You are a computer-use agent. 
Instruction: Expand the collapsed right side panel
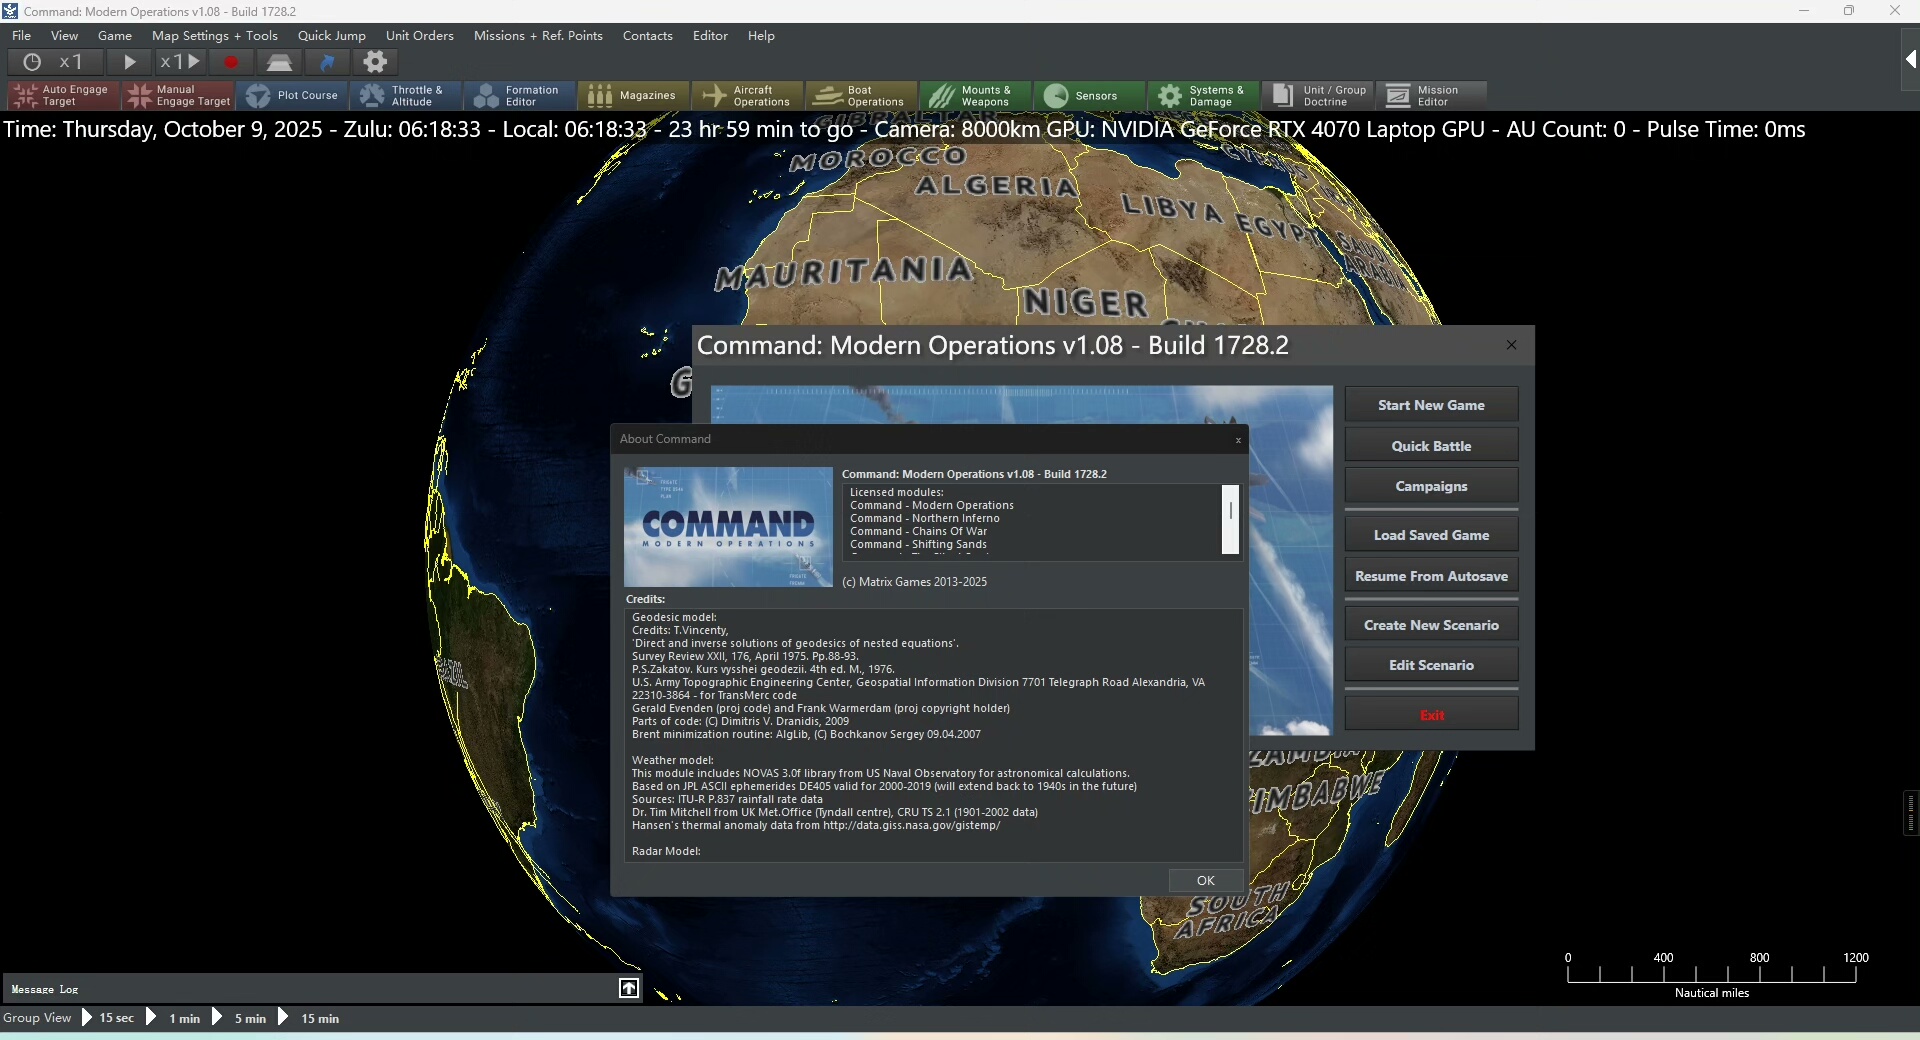click(1910, 60)
